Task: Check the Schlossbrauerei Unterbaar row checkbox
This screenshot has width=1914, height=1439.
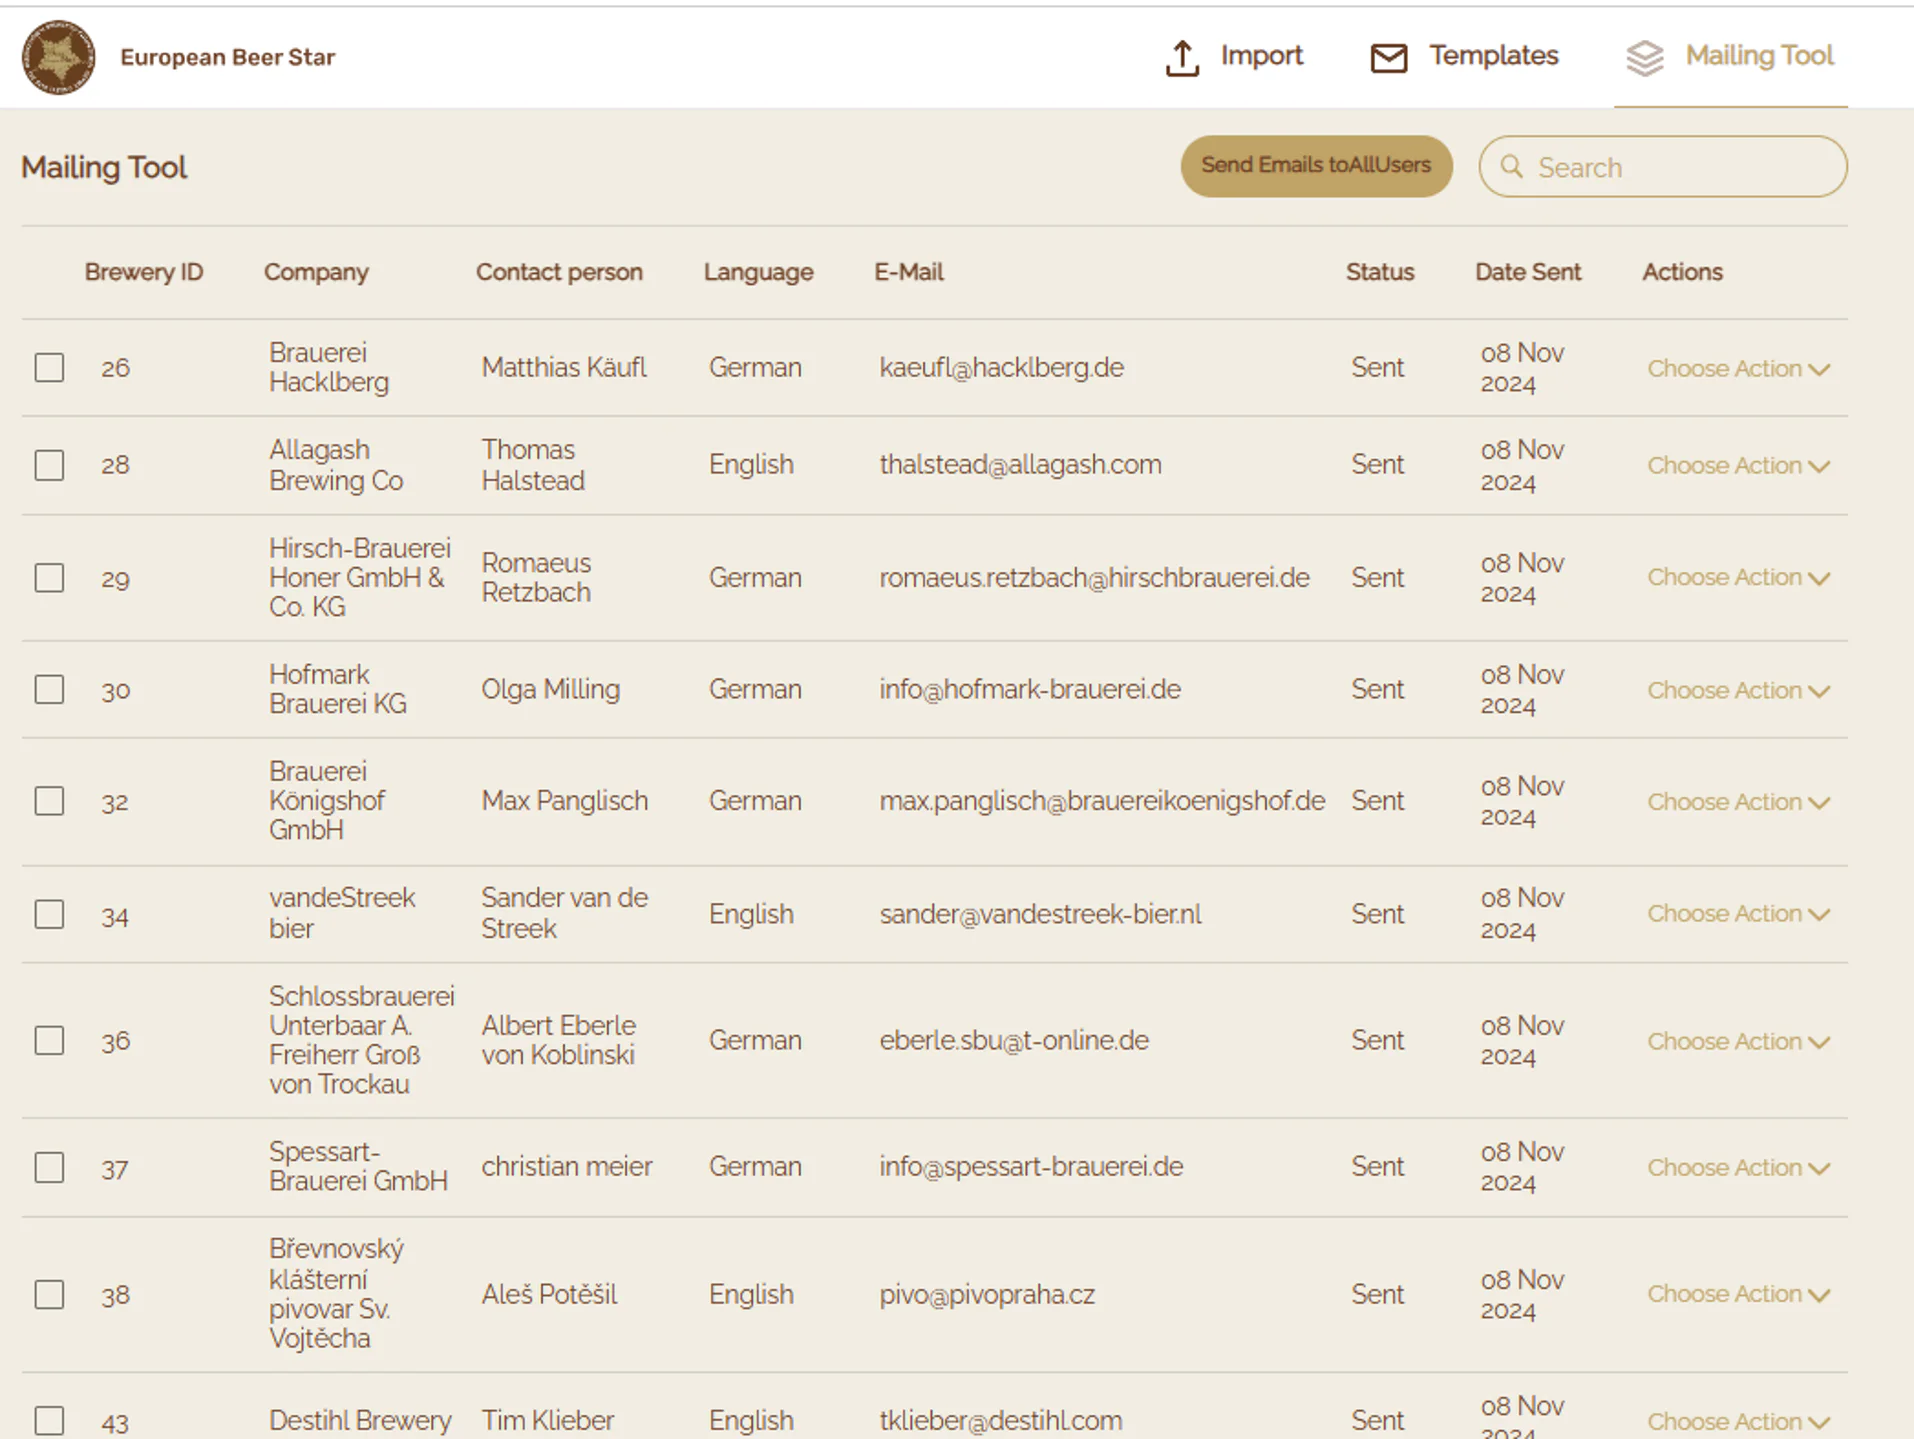Action: click(49, 1041)
